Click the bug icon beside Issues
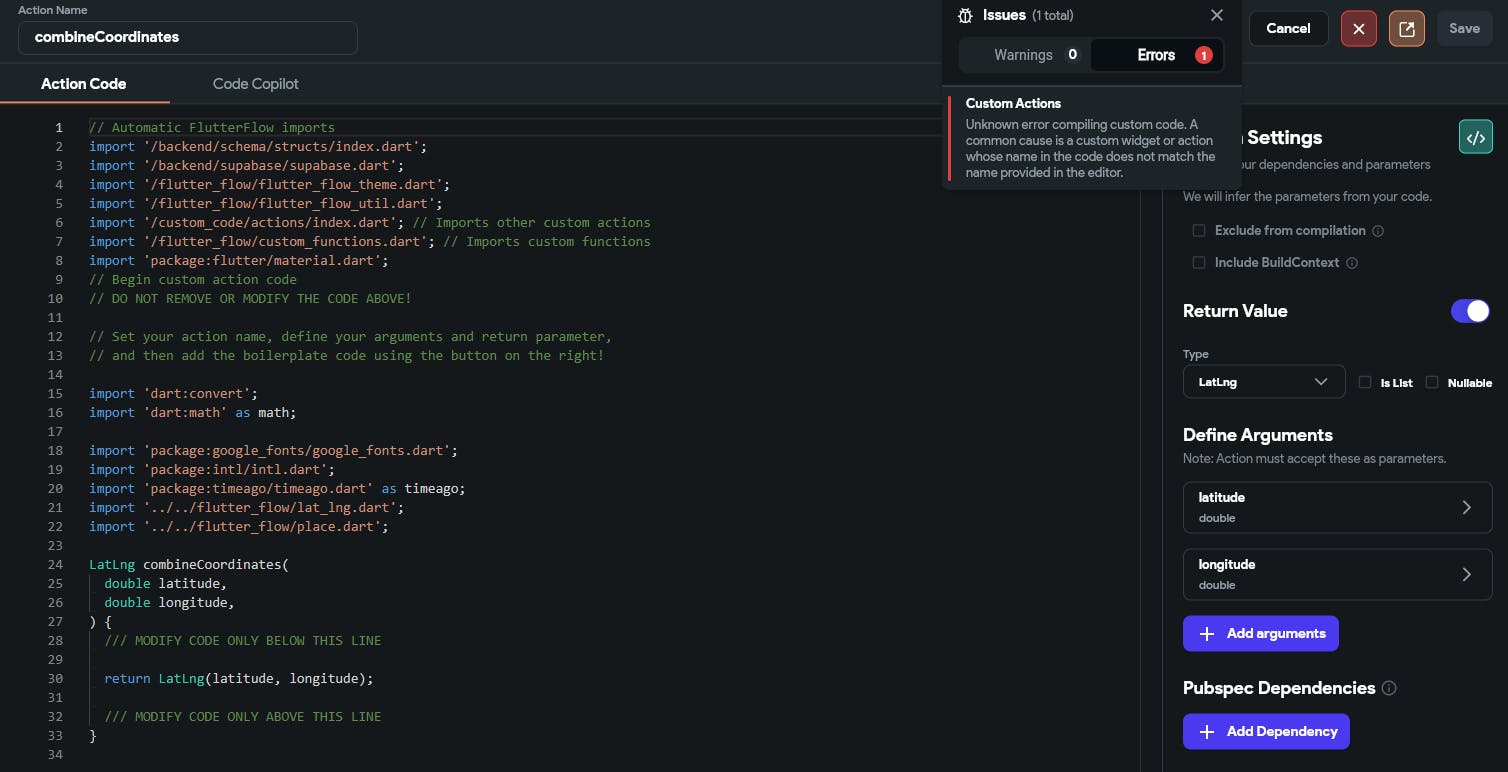Screen dimensions: 1508x772 965,16
